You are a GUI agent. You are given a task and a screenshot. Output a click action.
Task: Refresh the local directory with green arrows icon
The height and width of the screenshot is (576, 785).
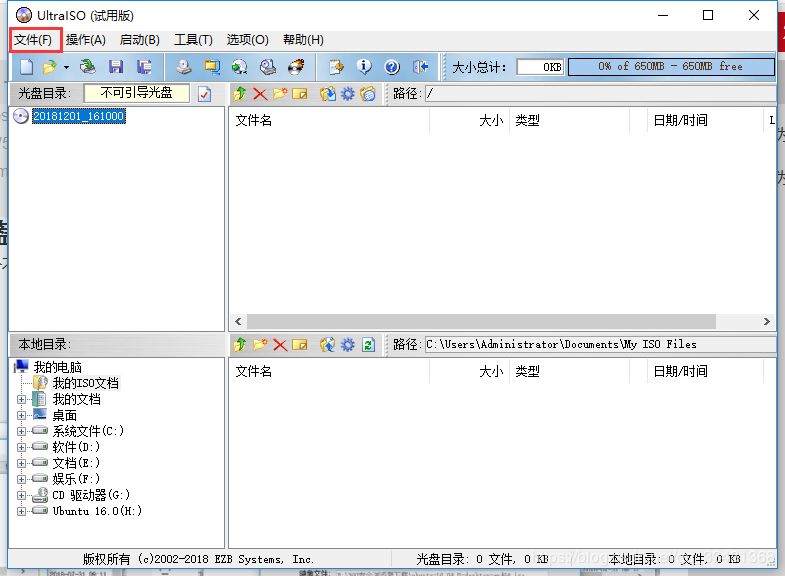(x=368, y=344)
